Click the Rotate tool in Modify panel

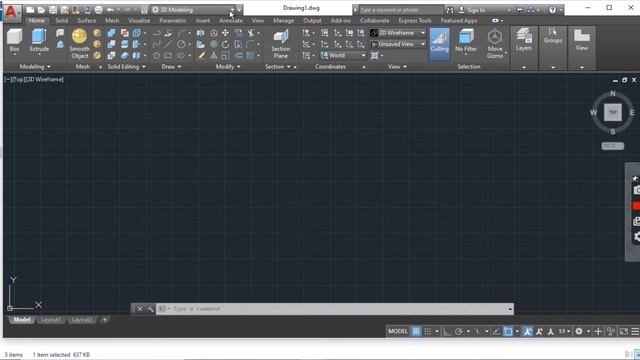click(225, 44)
